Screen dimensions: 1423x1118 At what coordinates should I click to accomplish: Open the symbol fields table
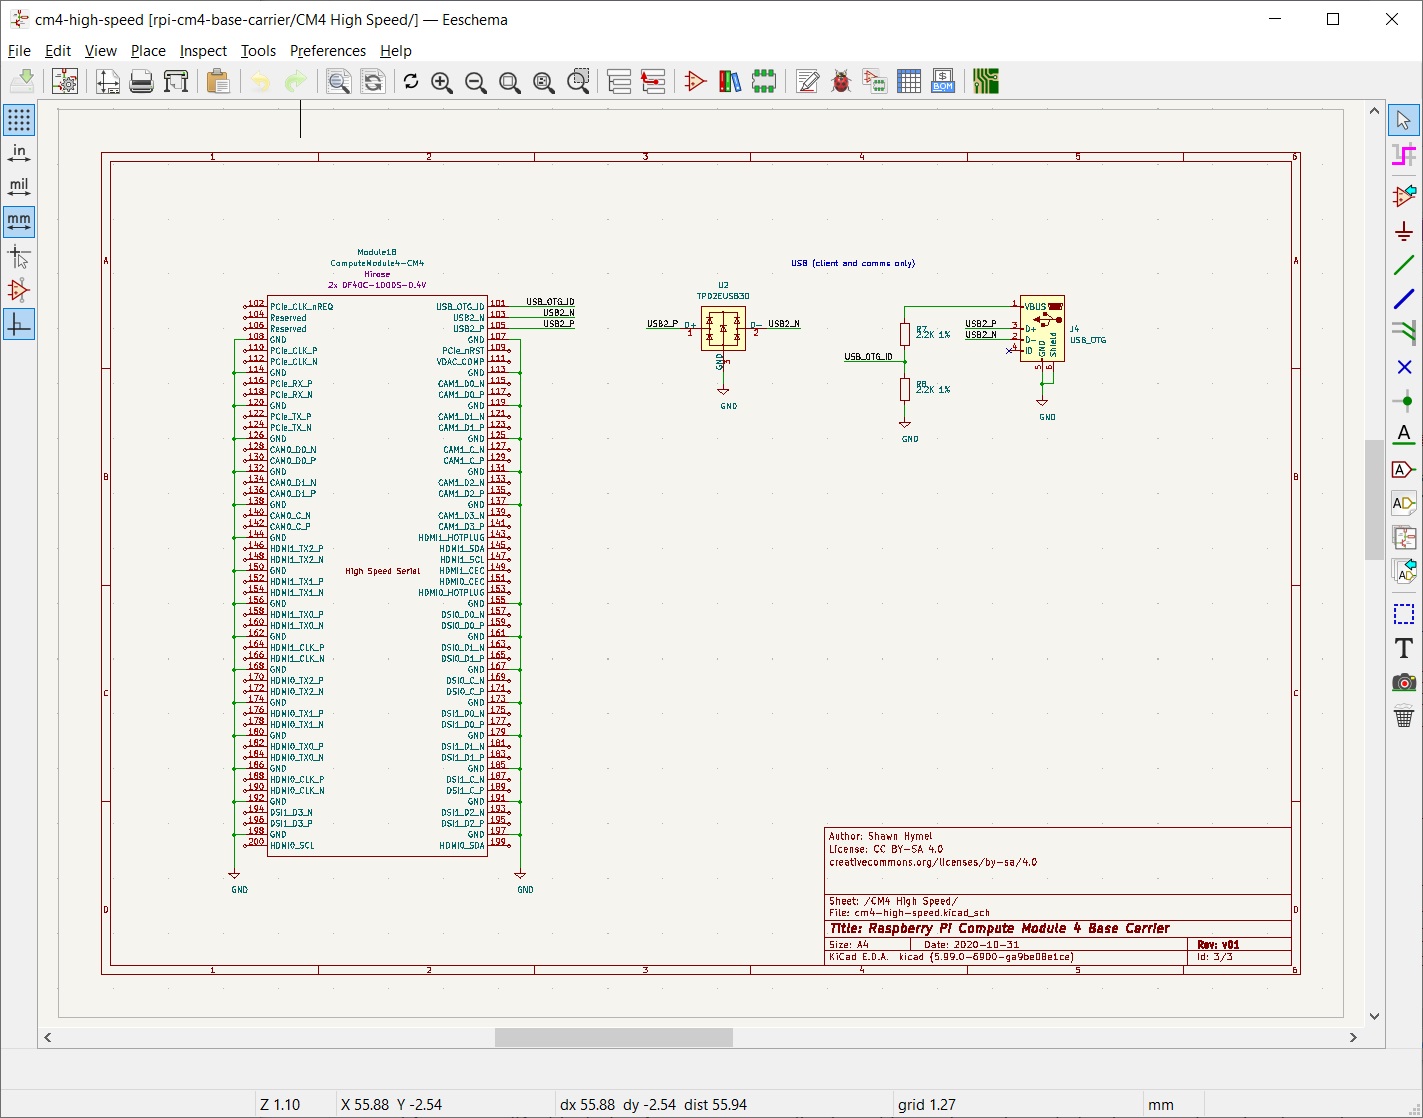pos(909,81)
